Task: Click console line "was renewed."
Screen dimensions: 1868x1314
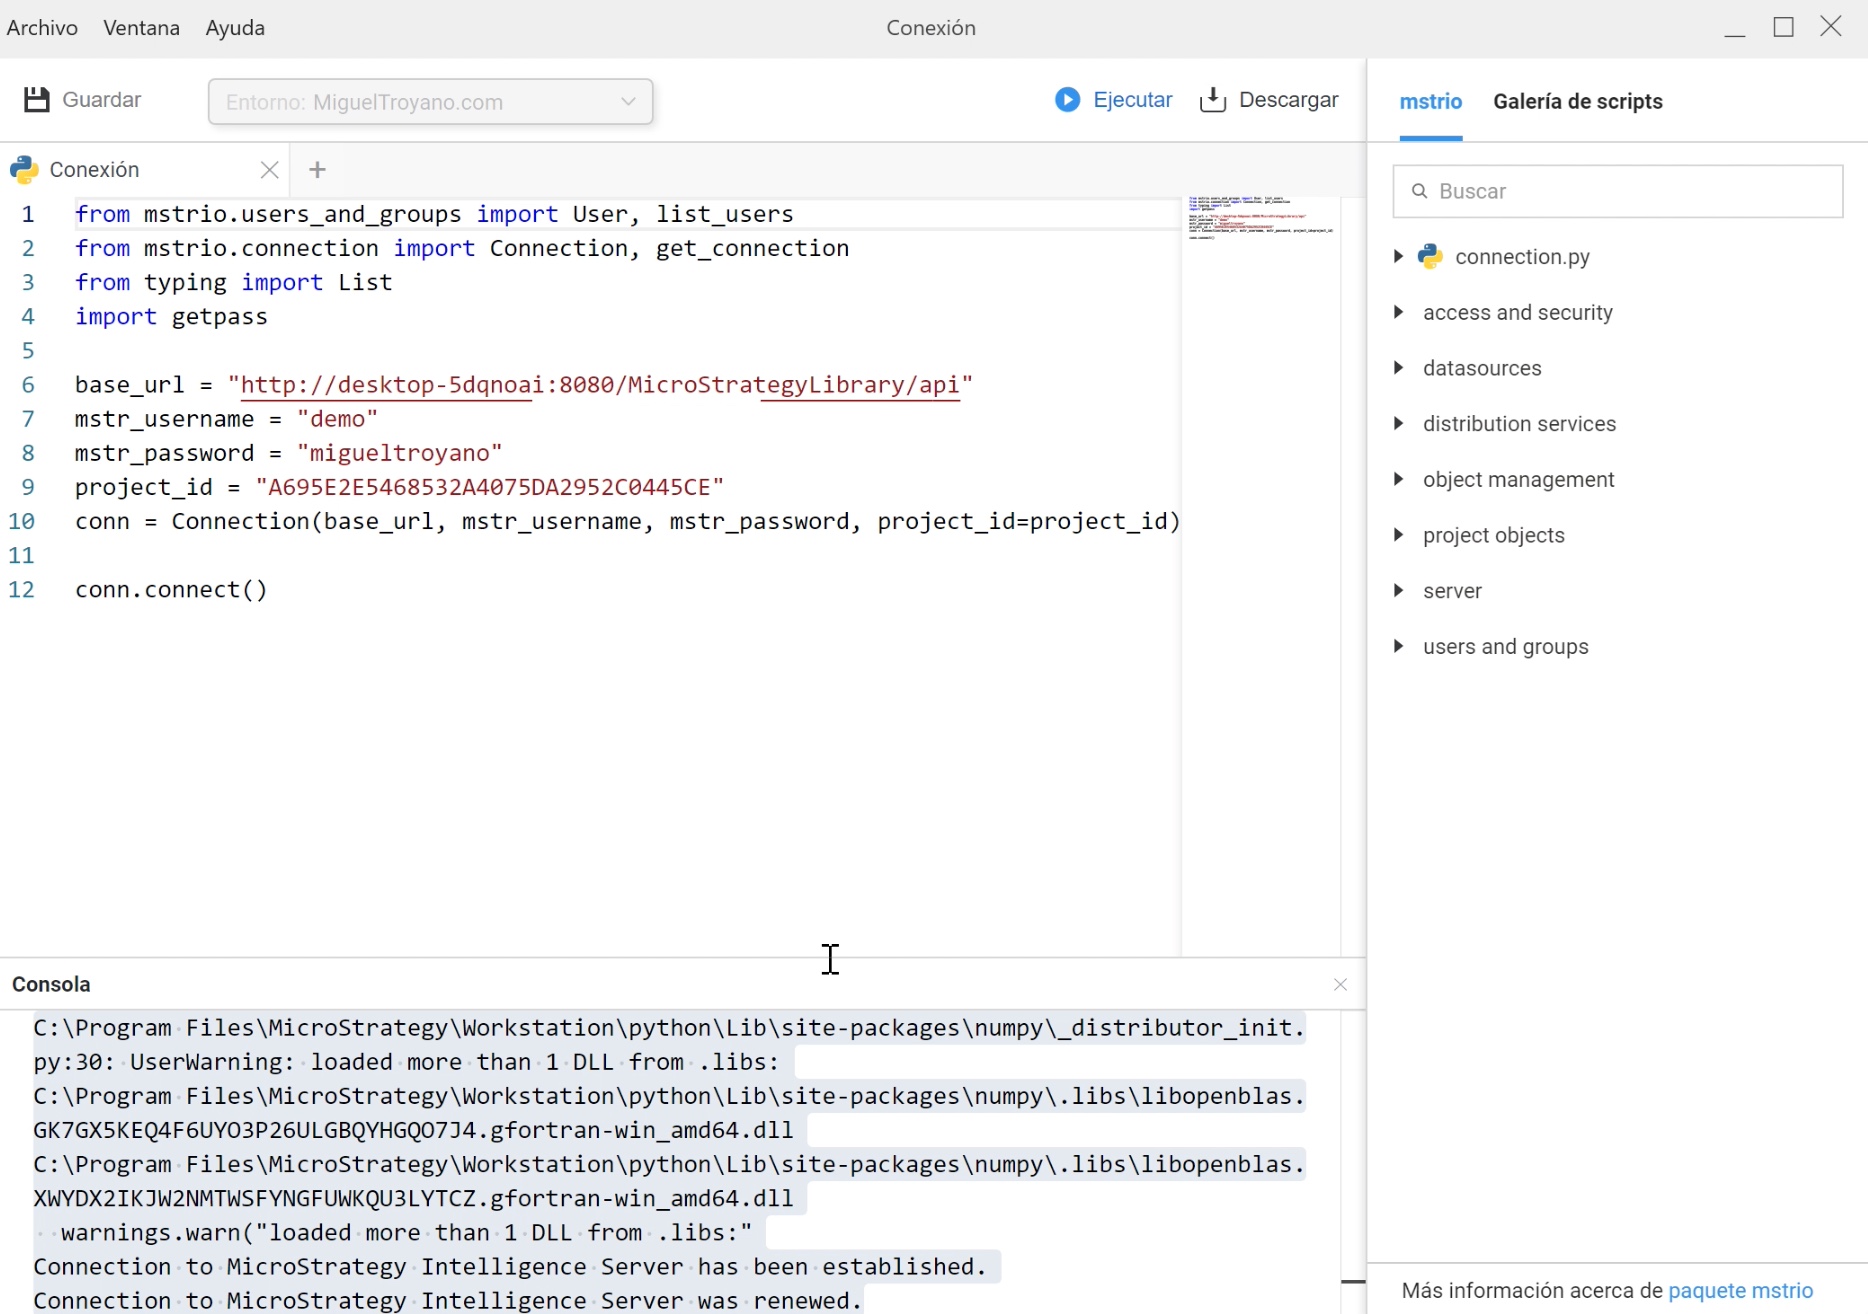Action: (x=447, y=1301)
